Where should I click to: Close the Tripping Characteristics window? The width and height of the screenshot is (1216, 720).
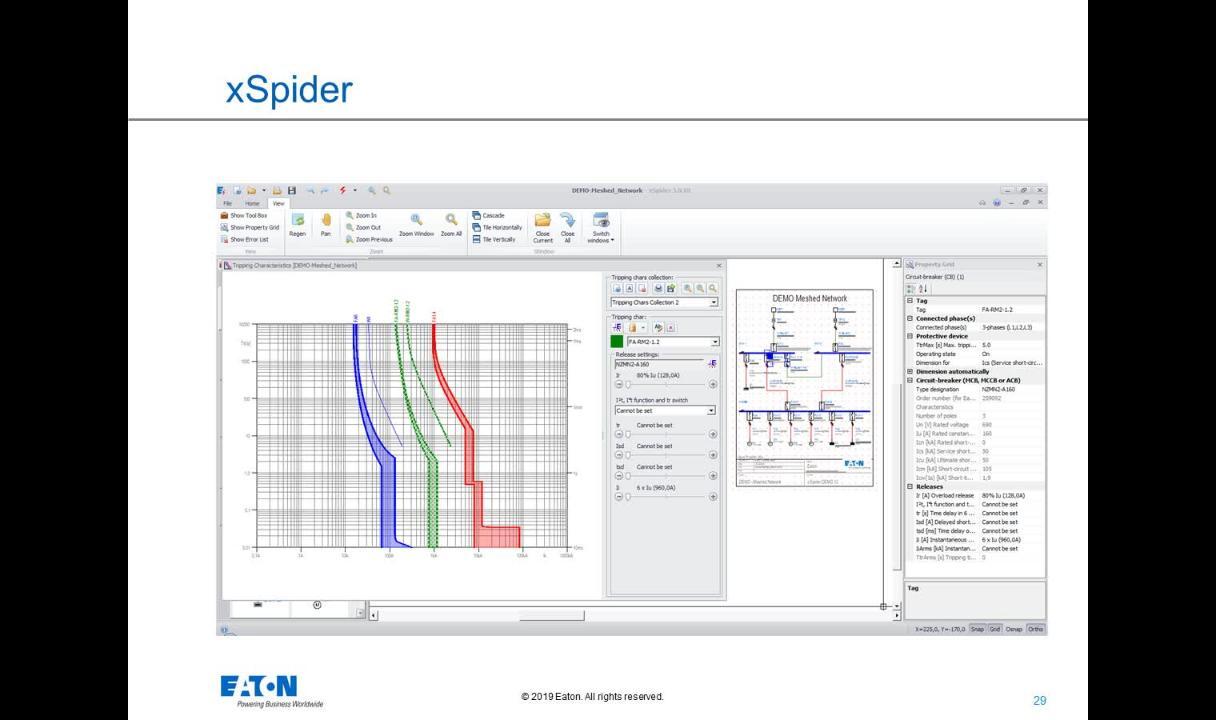(x=719, y=265)
